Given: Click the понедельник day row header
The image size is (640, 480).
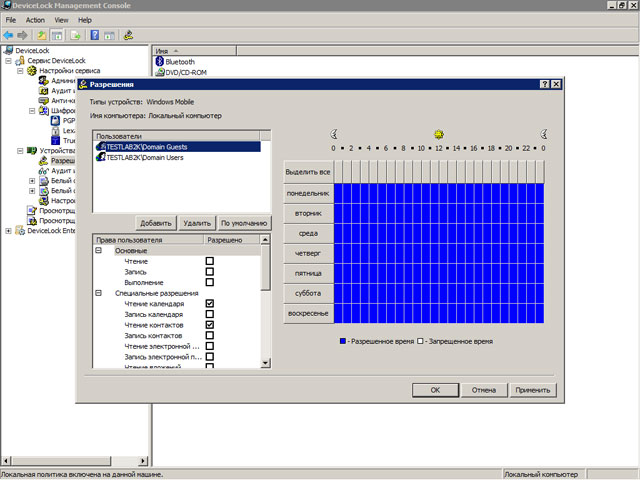Looking at the screenshot, I should pyautogui.click(x=307, y=192).
